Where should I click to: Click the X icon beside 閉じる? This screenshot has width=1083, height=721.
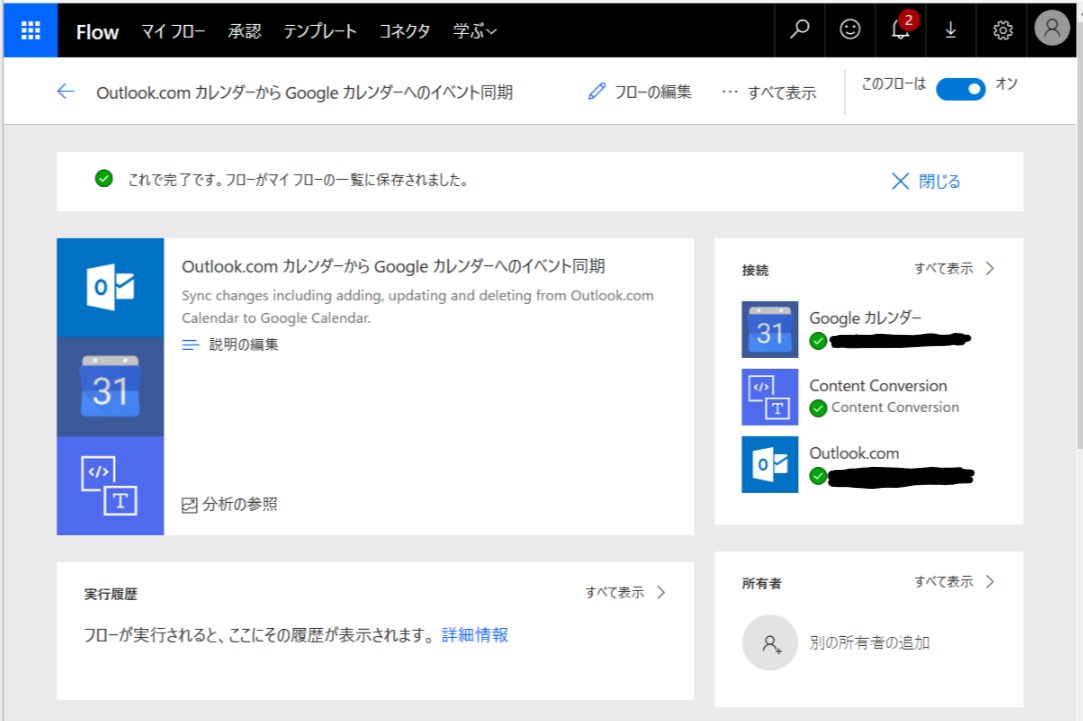900,181
